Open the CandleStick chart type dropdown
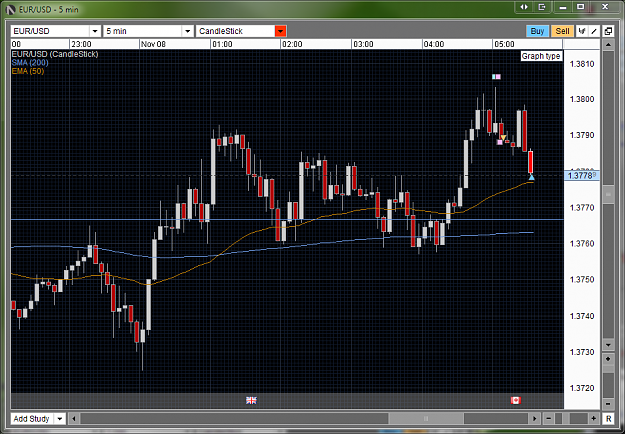The image size is (625, 434). click(281, 31)
